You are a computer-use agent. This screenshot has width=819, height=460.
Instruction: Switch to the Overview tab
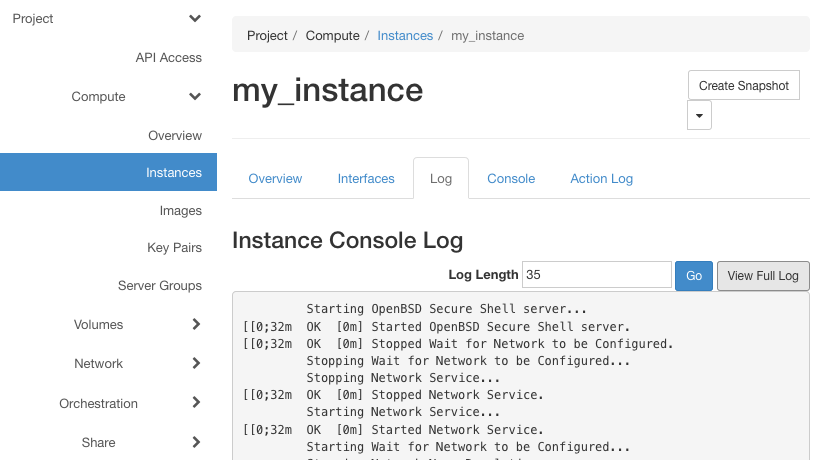point(275,179)
